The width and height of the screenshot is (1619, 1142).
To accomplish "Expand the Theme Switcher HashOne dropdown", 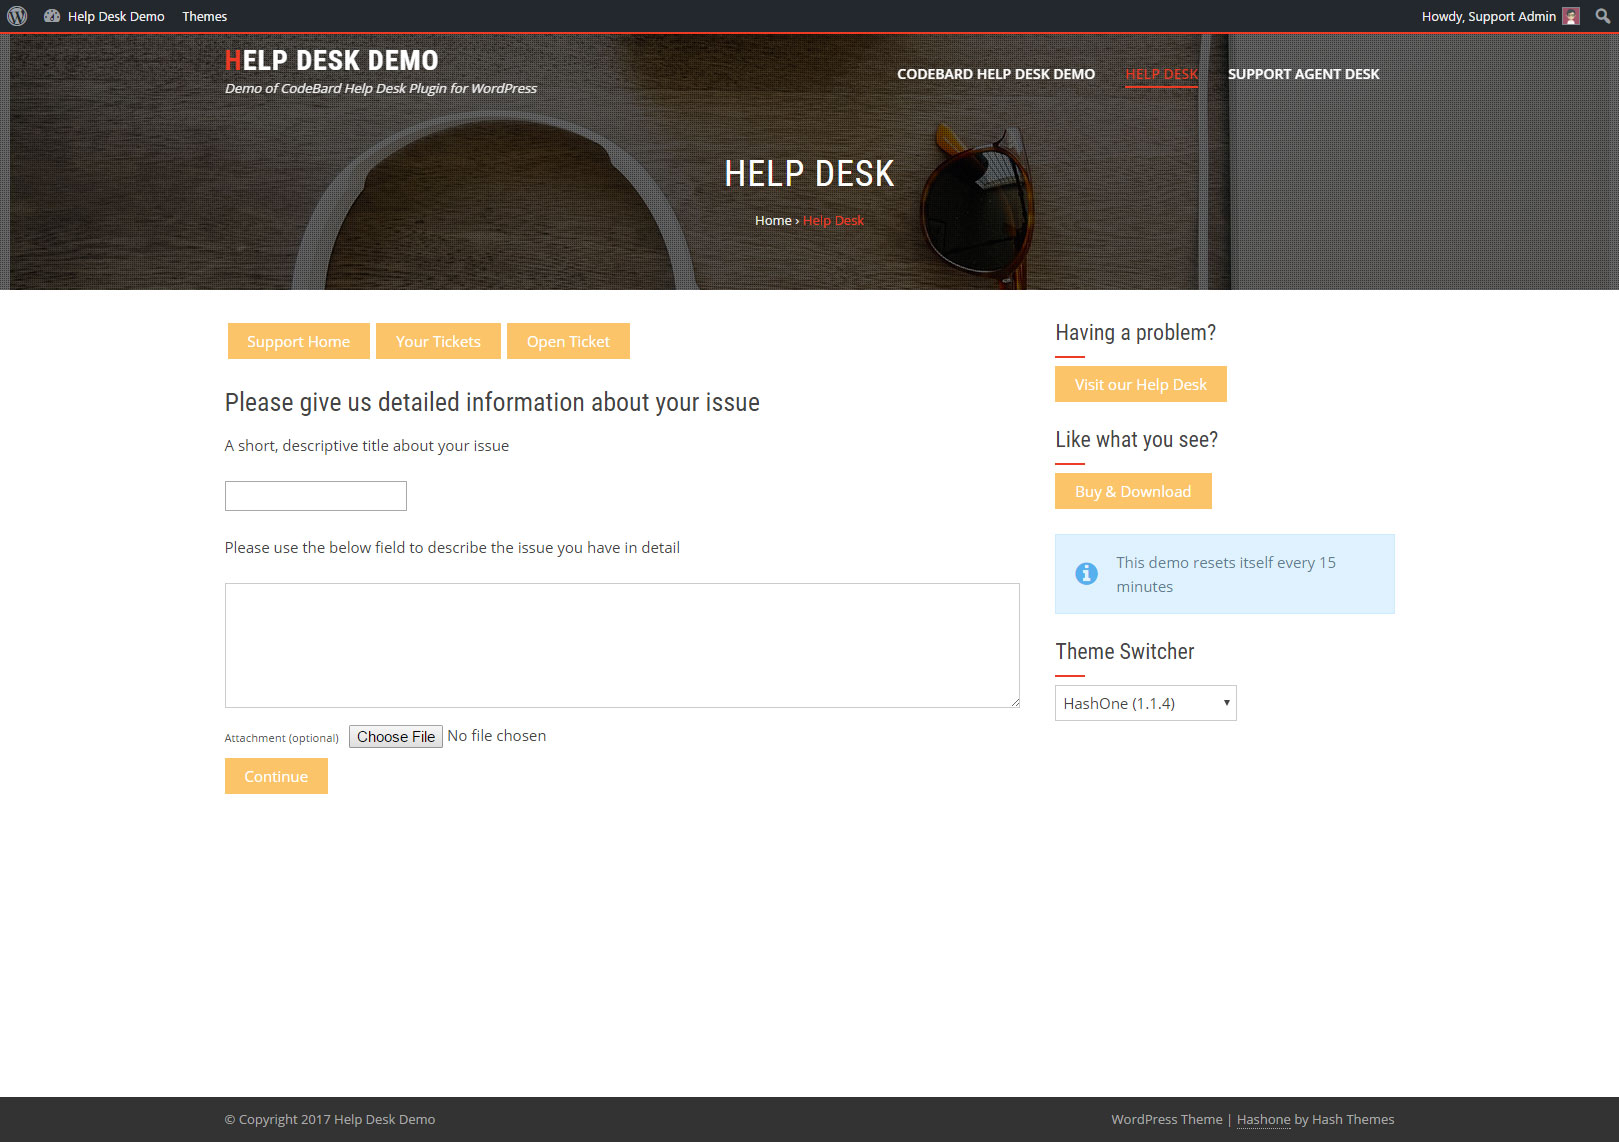I will coord(1146,703).
